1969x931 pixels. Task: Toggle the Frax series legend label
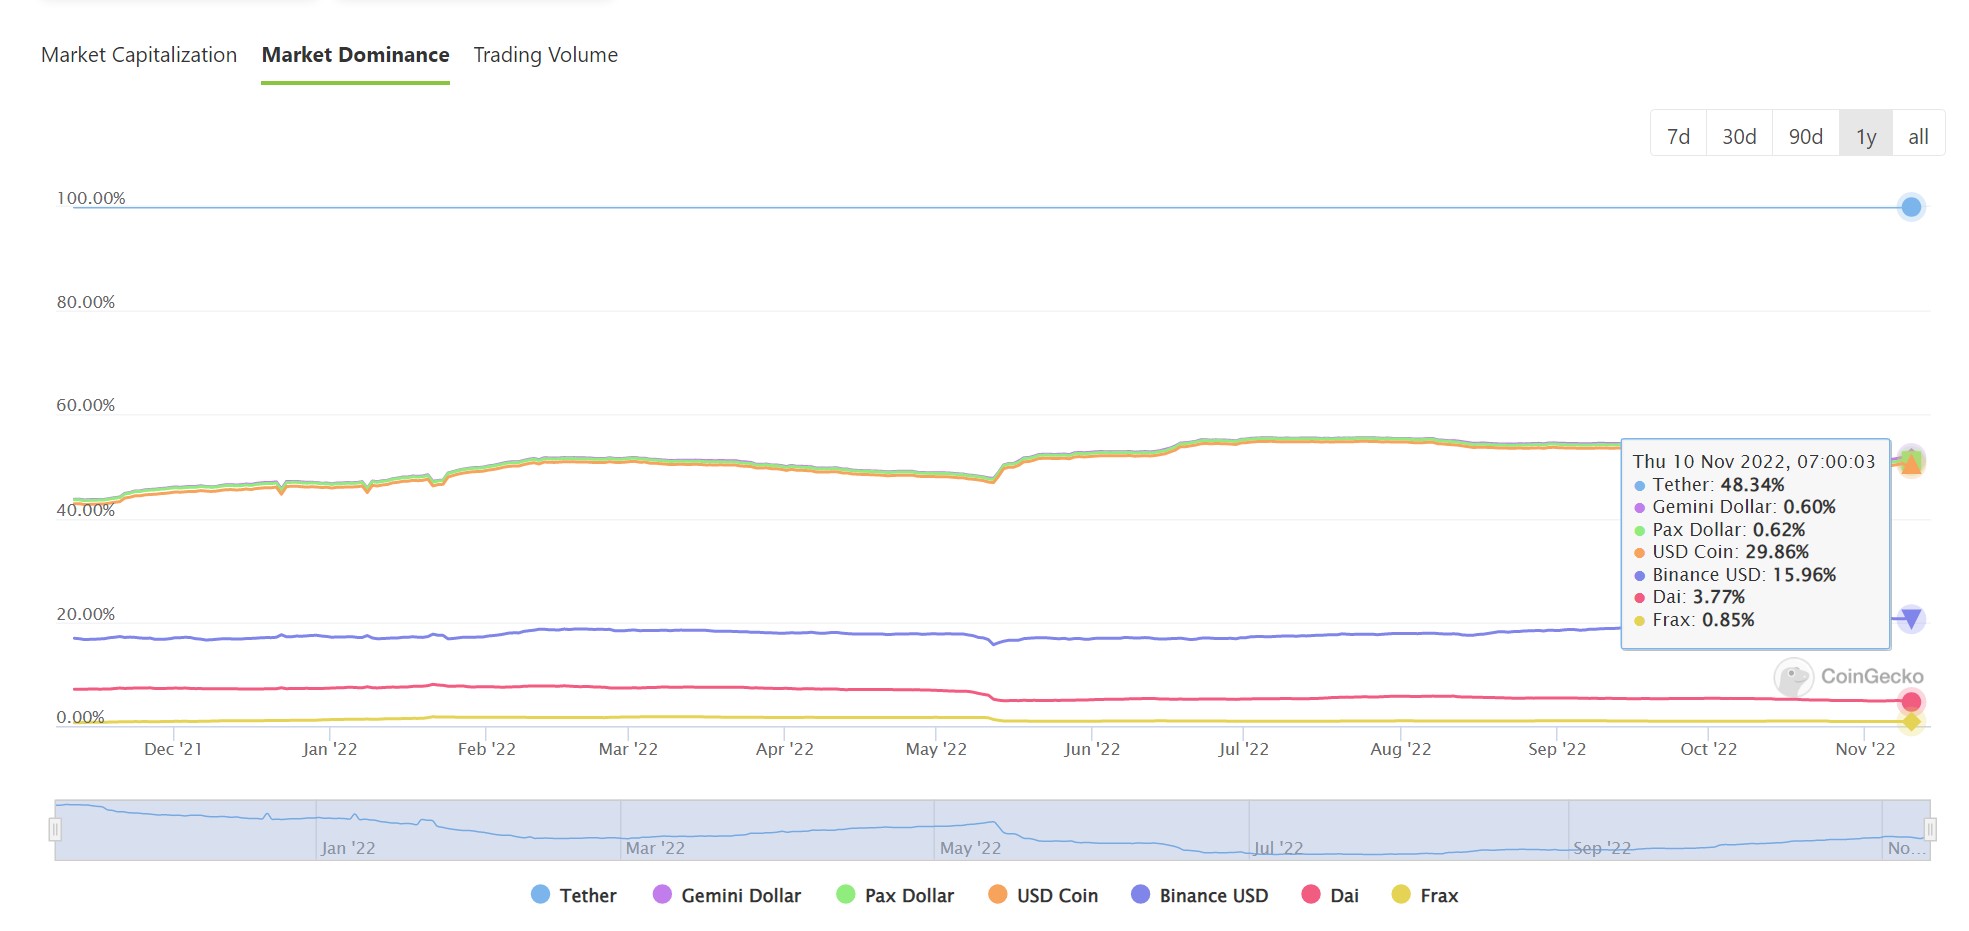[1439, 896]
